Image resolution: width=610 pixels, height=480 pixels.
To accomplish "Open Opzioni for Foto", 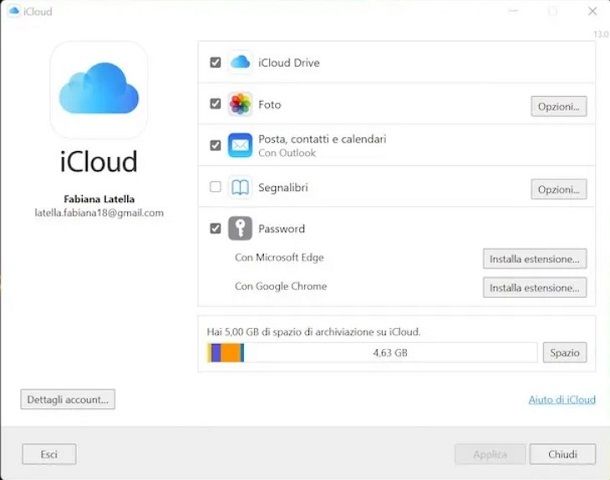I will [x=559, y=106].
